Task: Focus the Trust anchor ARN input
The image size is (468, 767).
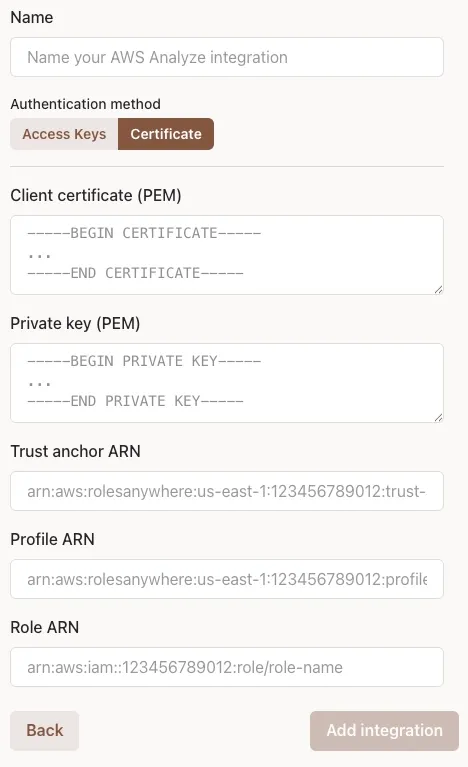Action: (227, 491)
